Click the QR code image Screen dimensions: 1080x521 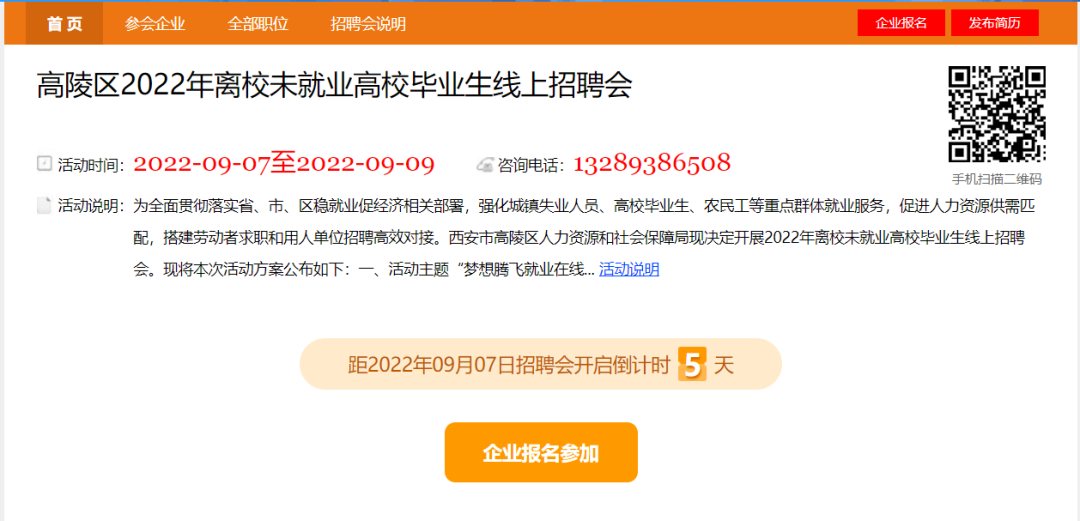[x=997, y=114]
